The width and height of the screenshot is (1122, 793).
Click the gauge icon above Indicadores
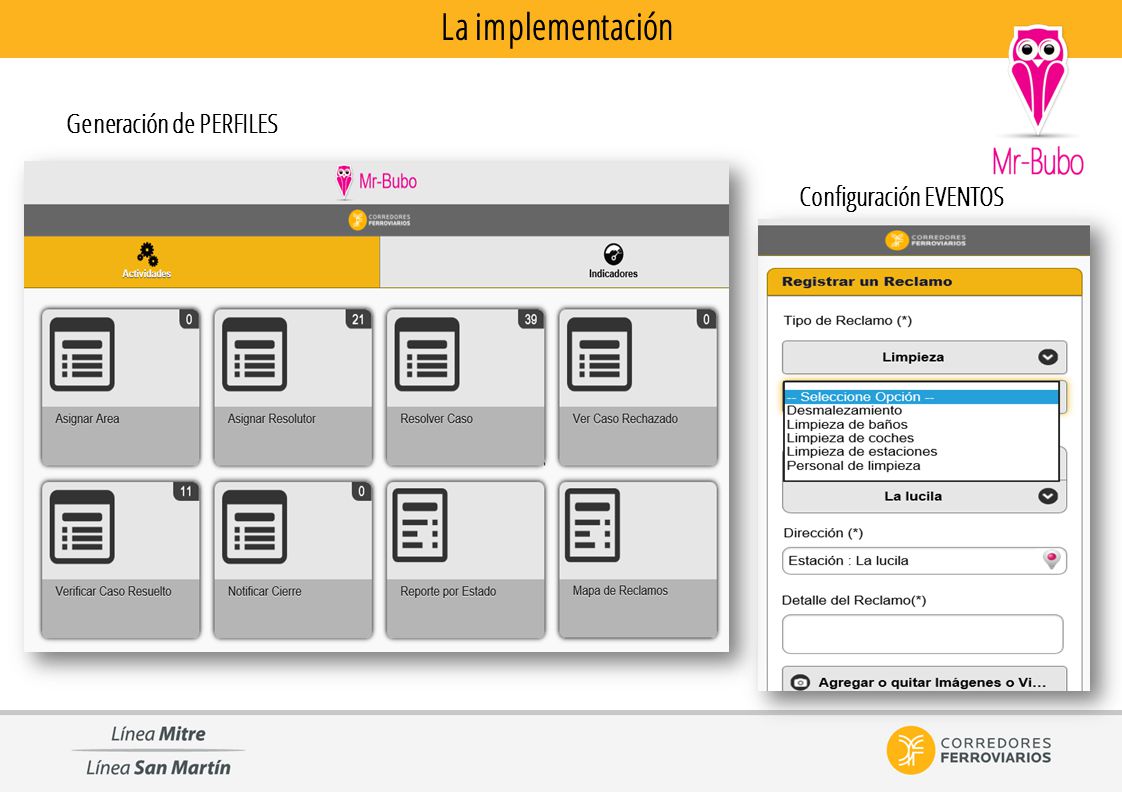[613, 254]
